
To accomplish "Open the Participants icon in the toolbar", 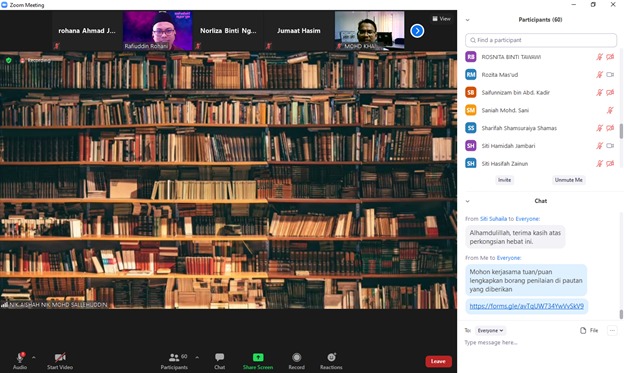I will pos(174,361).
